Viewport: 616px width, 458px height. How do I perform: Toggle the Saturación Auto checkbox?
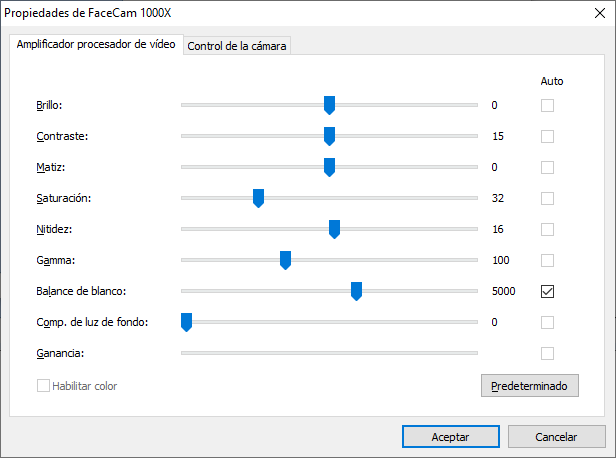coord(547,198)
